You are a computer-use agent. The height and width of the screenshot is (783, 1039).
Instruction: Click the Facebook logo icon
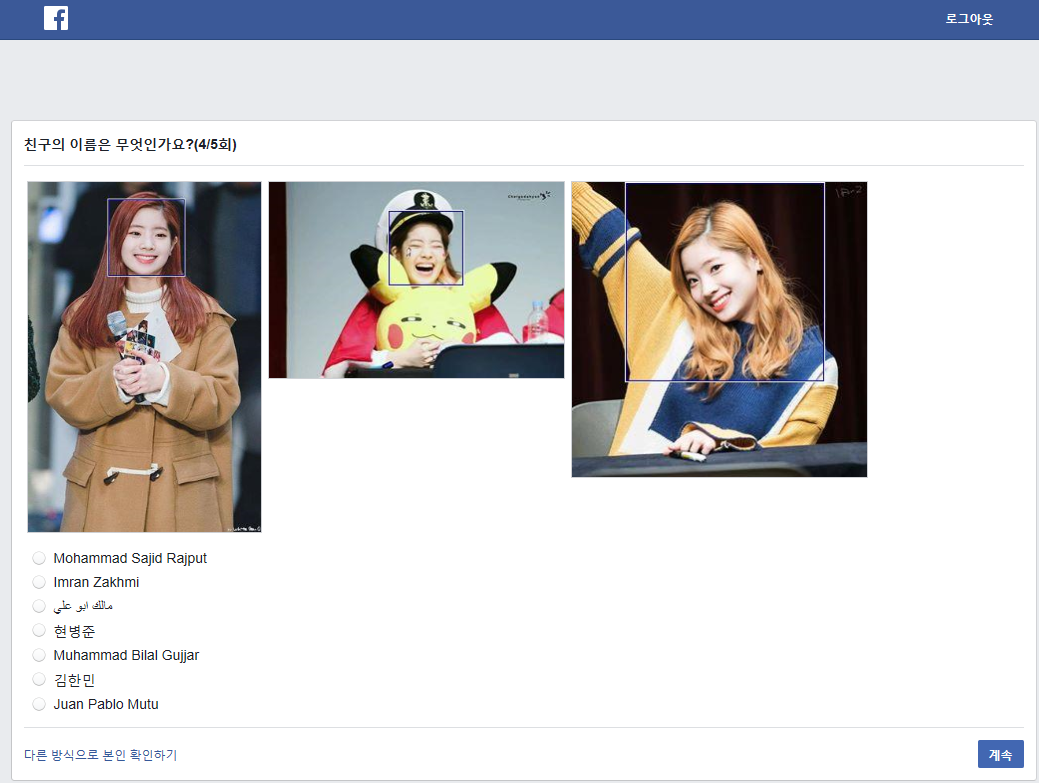point(56,18)
